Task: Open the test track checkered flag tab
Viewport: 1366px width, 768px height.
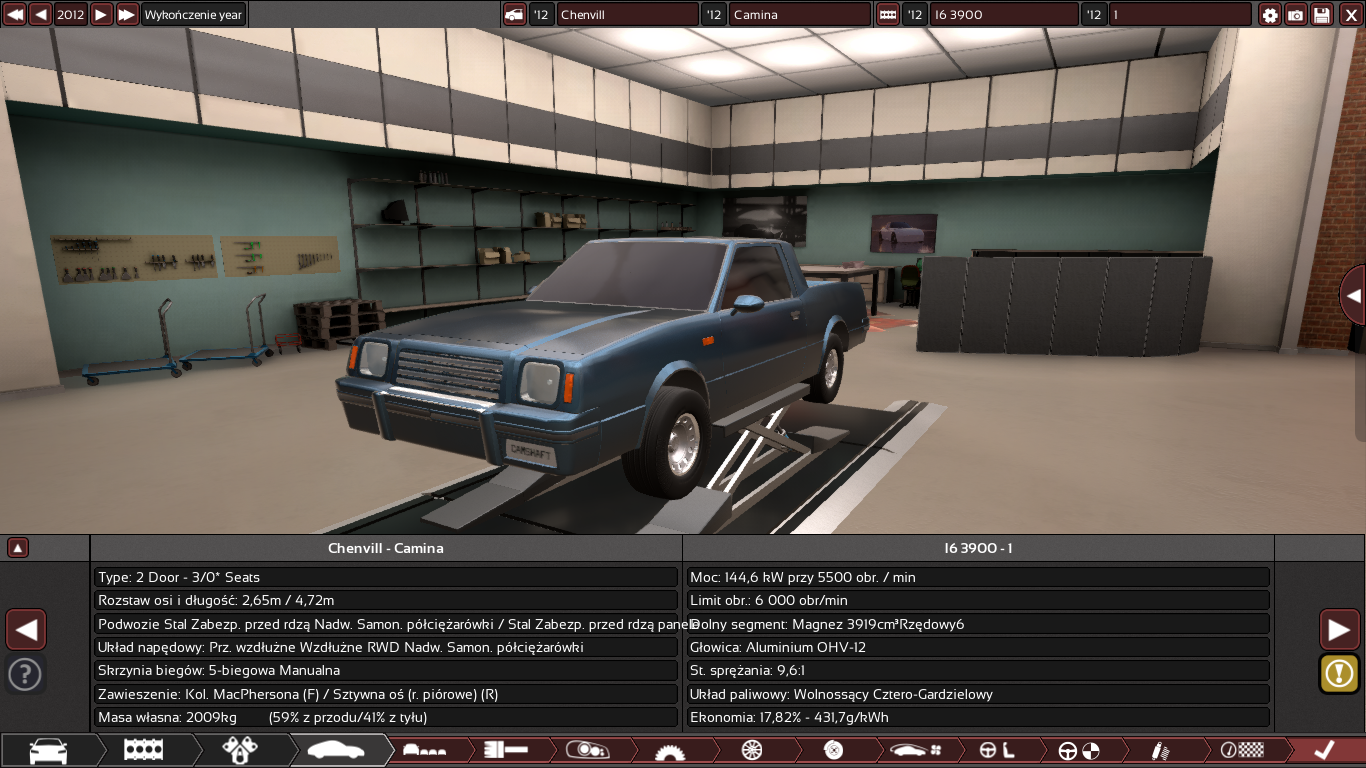Action: (1242, 750)
